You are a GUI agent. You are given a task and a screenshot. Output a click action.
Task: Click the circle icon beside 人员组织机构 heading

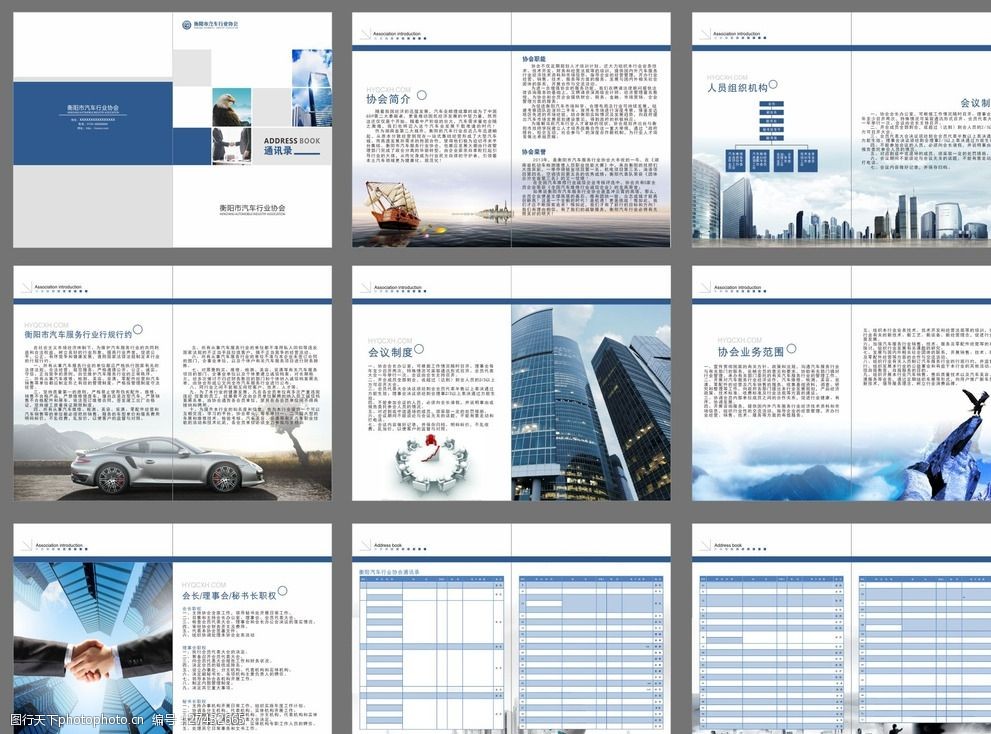pyautogui.click(x=775, y=85)
